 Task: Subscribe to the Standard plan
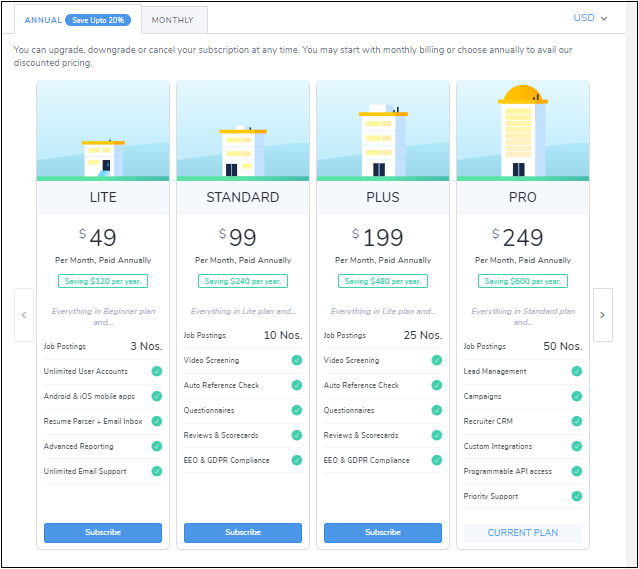(x=242, y=532)
